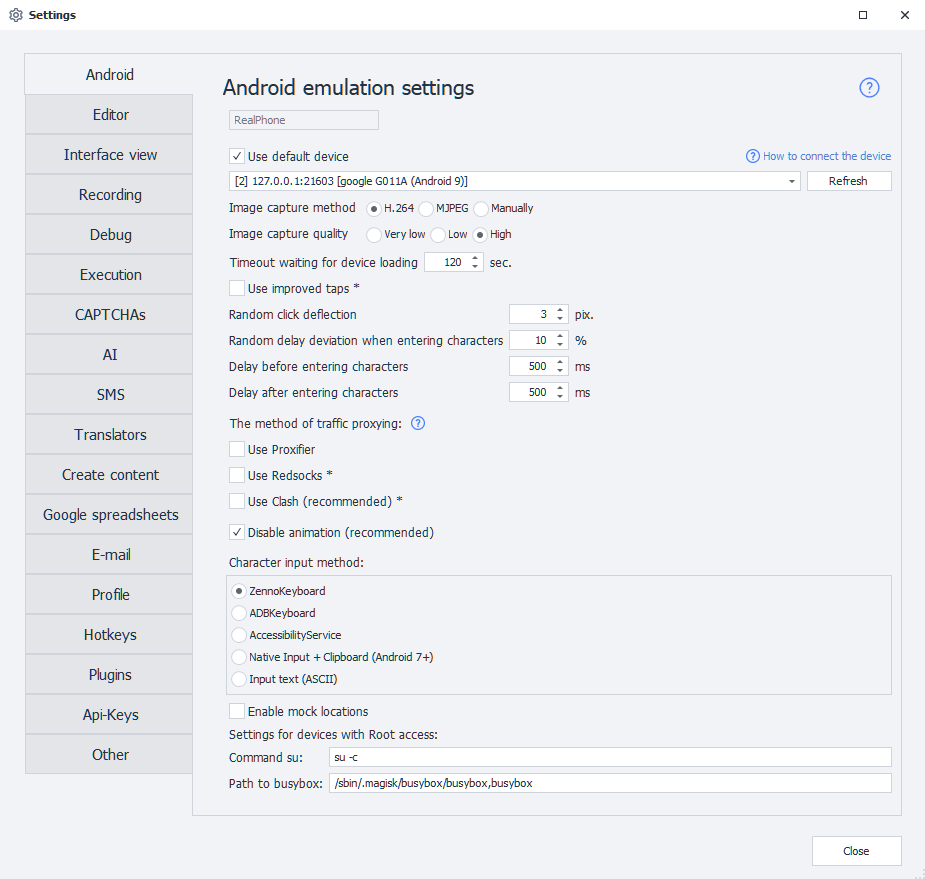
Task: Click the Refresh devices button
Action: click(849, 181)
